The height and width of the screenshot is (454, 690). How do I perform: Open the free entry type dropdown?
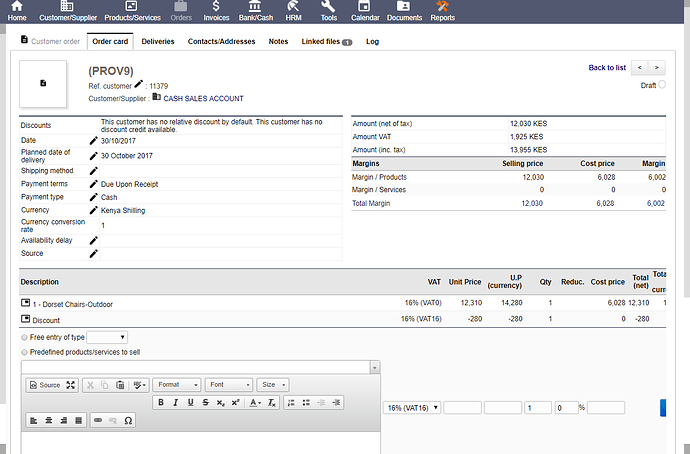107,337
